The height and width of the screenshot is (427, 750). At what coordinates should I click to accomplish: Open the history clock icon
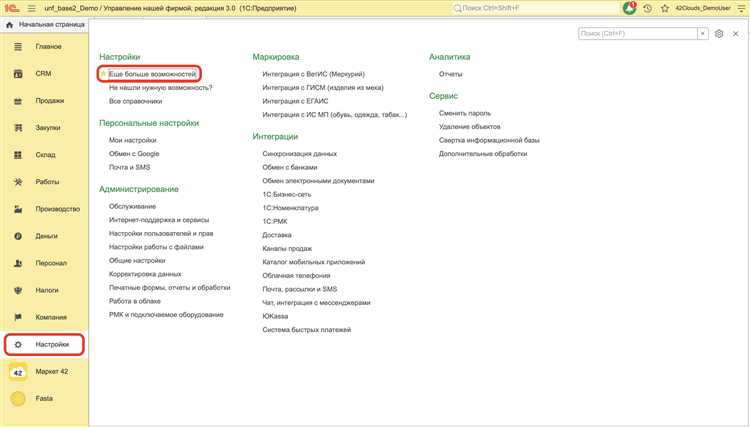click(x=648, y=8)
